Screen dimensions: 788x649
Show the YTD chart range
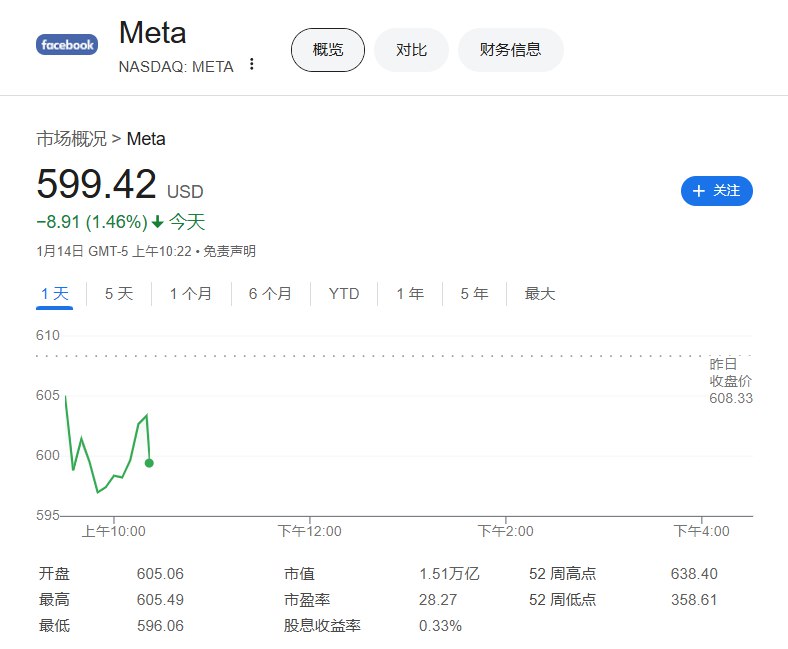344,294
